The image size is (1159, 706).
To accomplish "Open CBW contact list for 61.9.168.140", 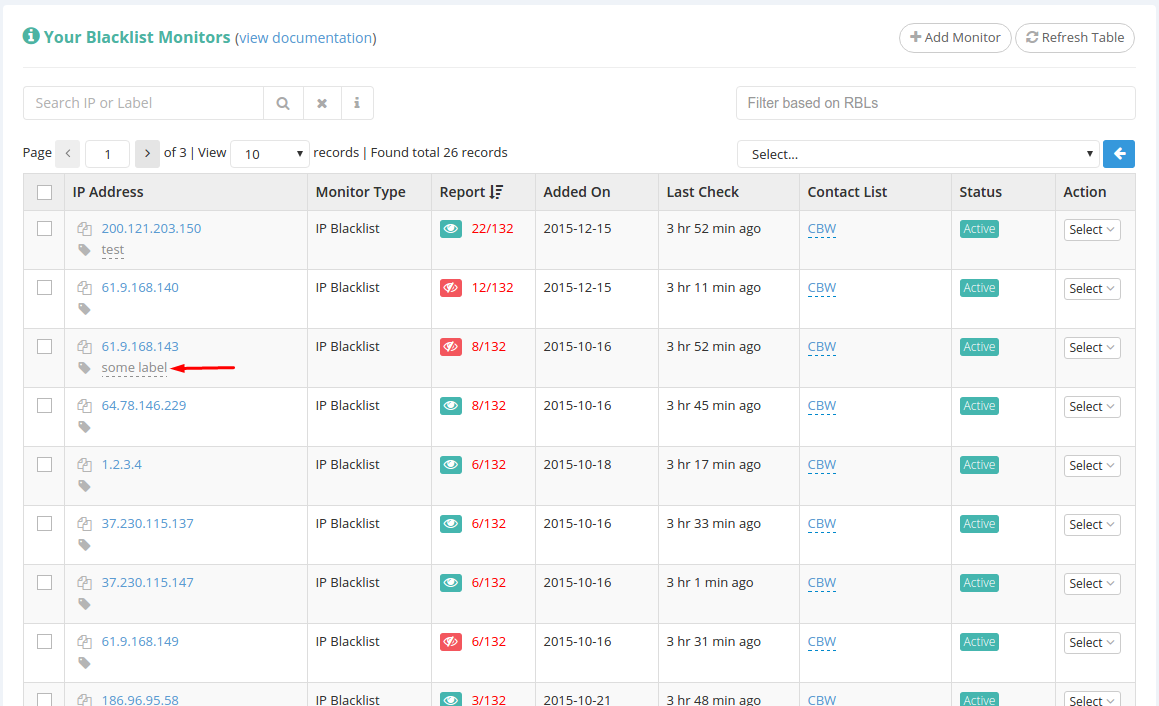I will tap(822, 288).
